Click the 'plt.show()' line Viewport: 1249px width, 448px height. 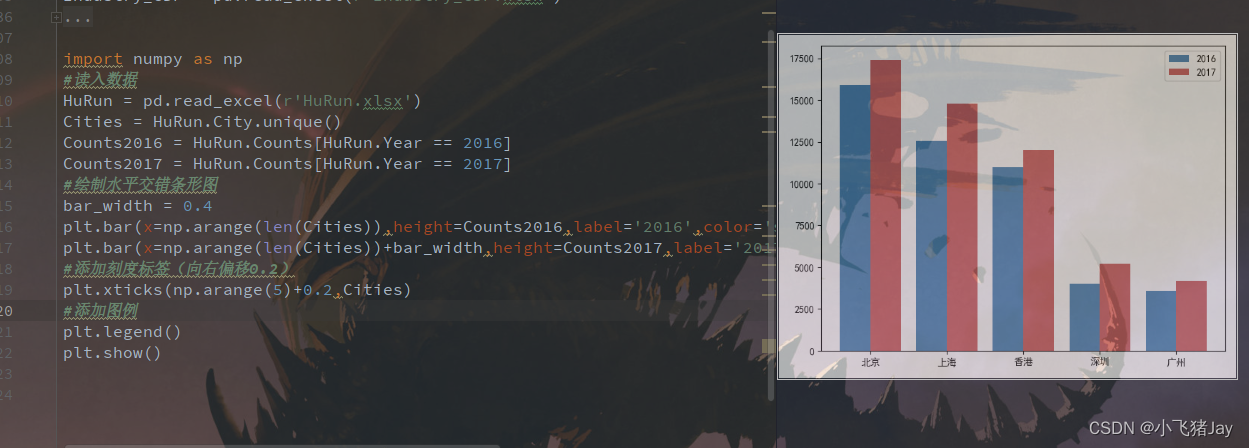click(x=112, y=353)
